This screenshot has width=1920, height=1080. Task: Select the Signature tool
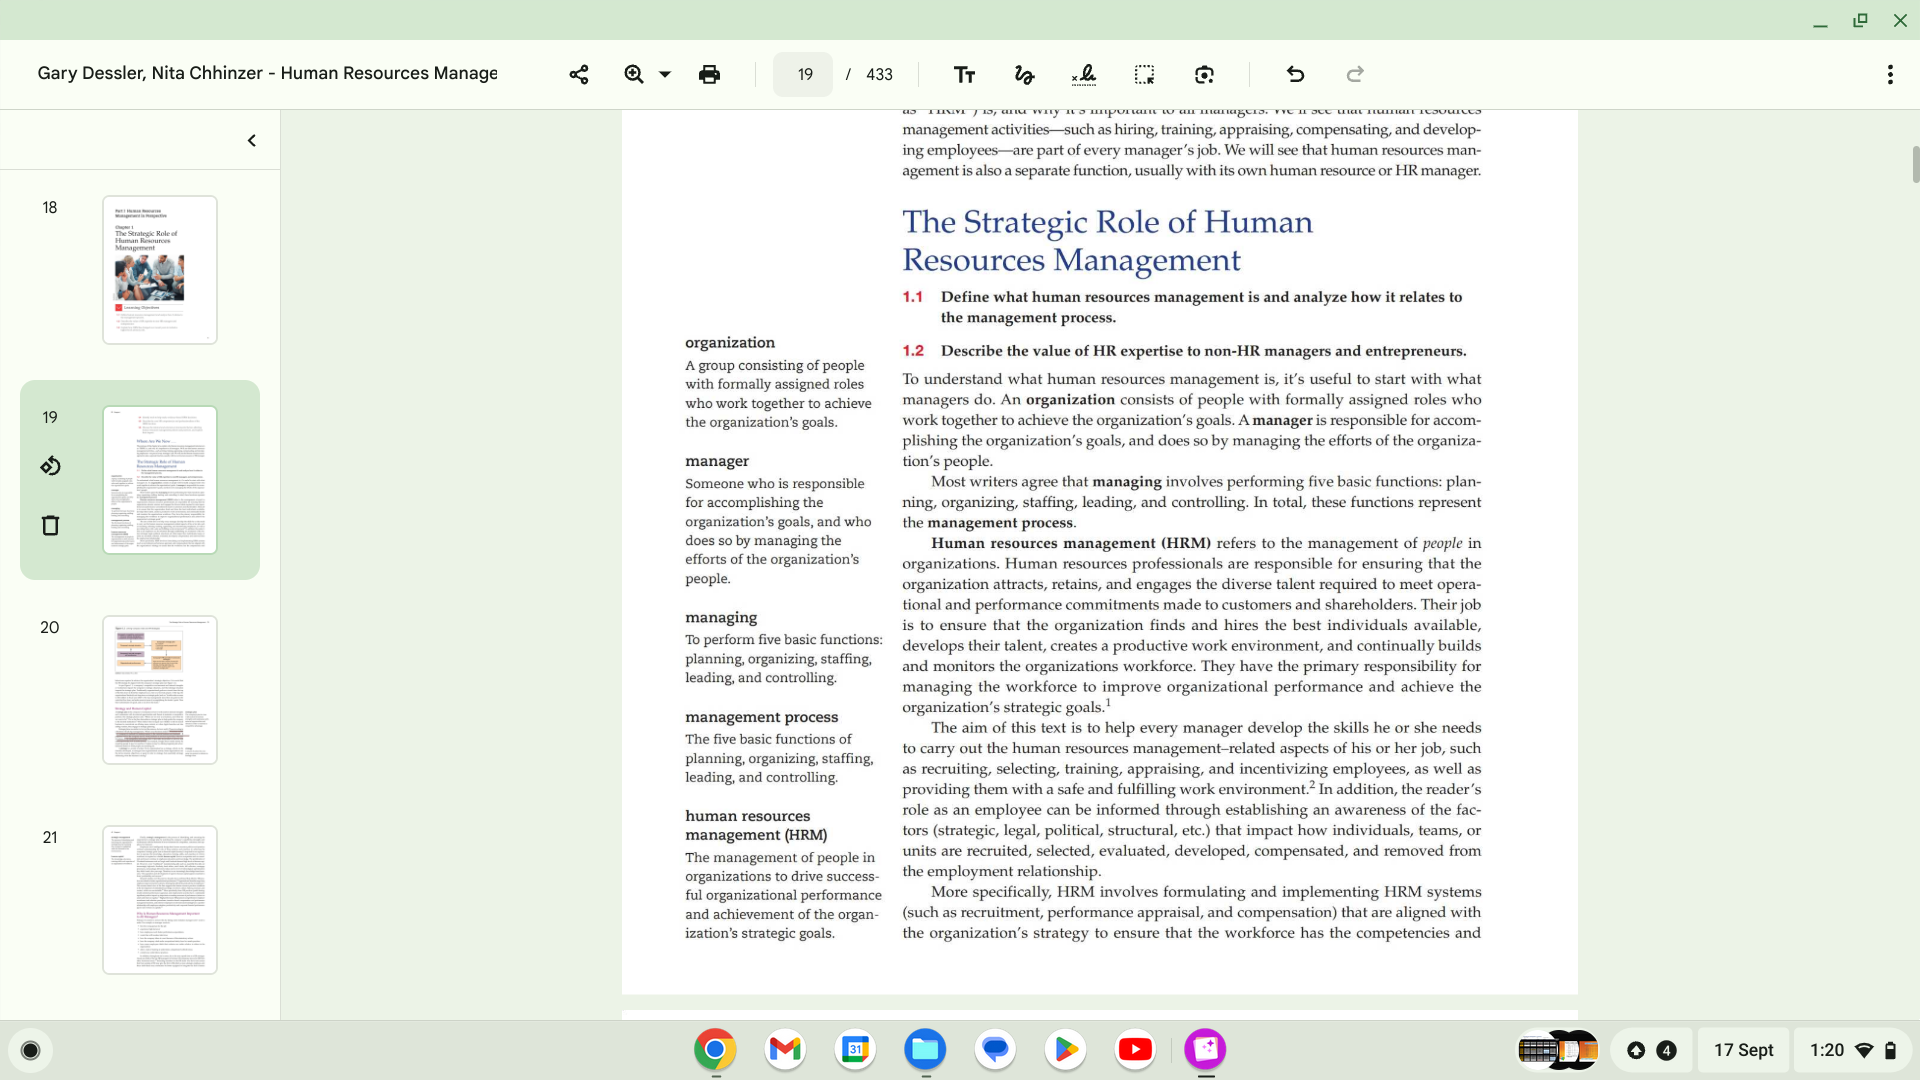(x=1084, y=74)
